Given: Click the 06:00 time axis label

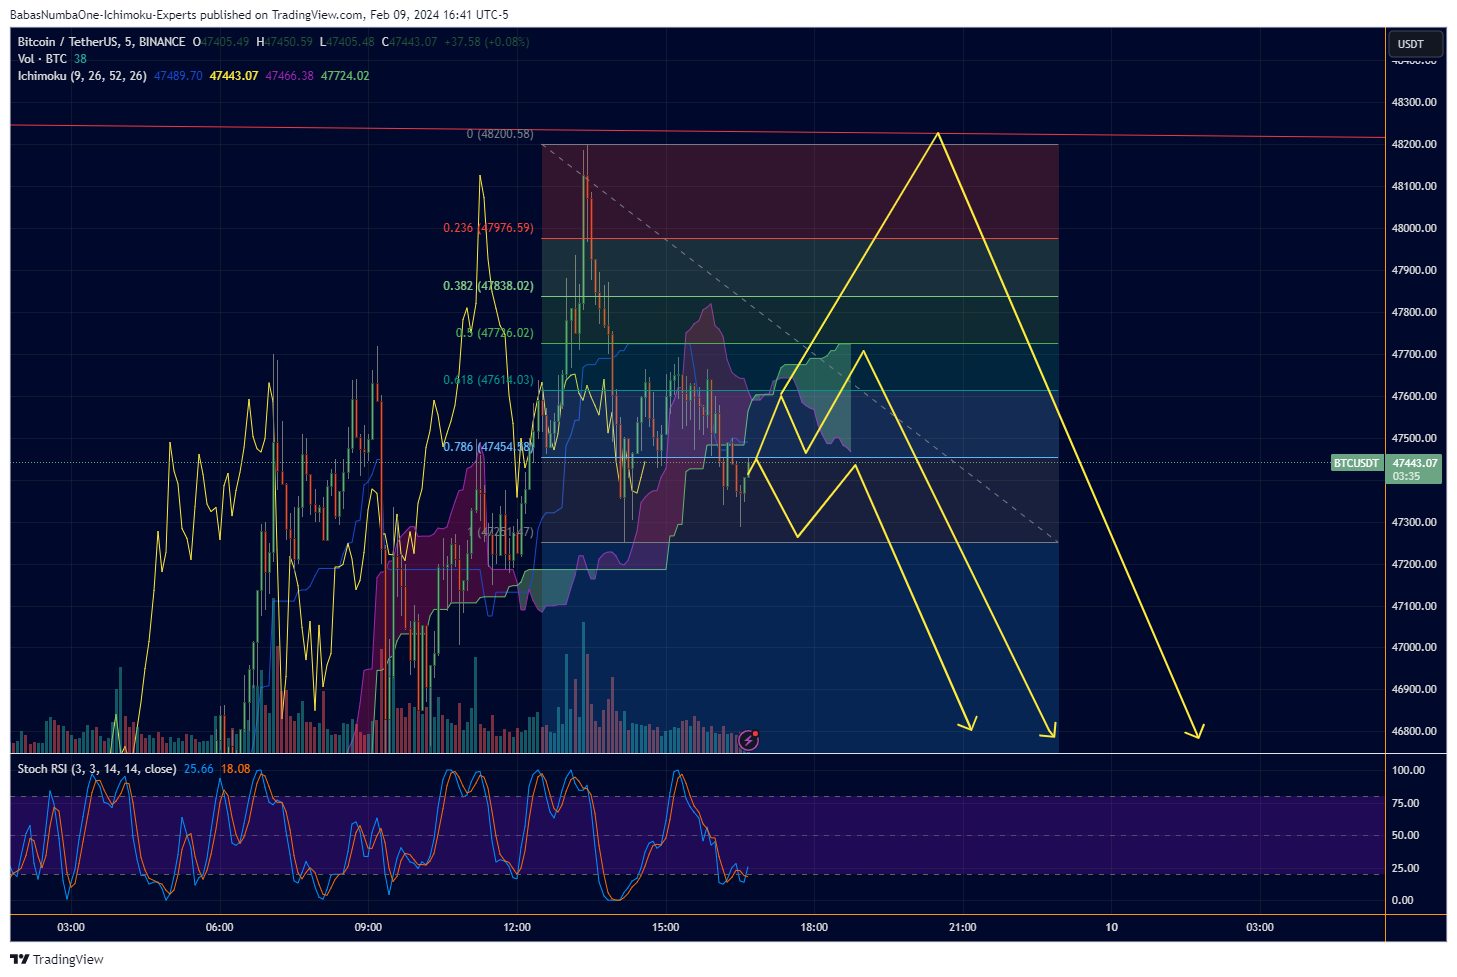Looking at the screenshot, I should point(219,927).
